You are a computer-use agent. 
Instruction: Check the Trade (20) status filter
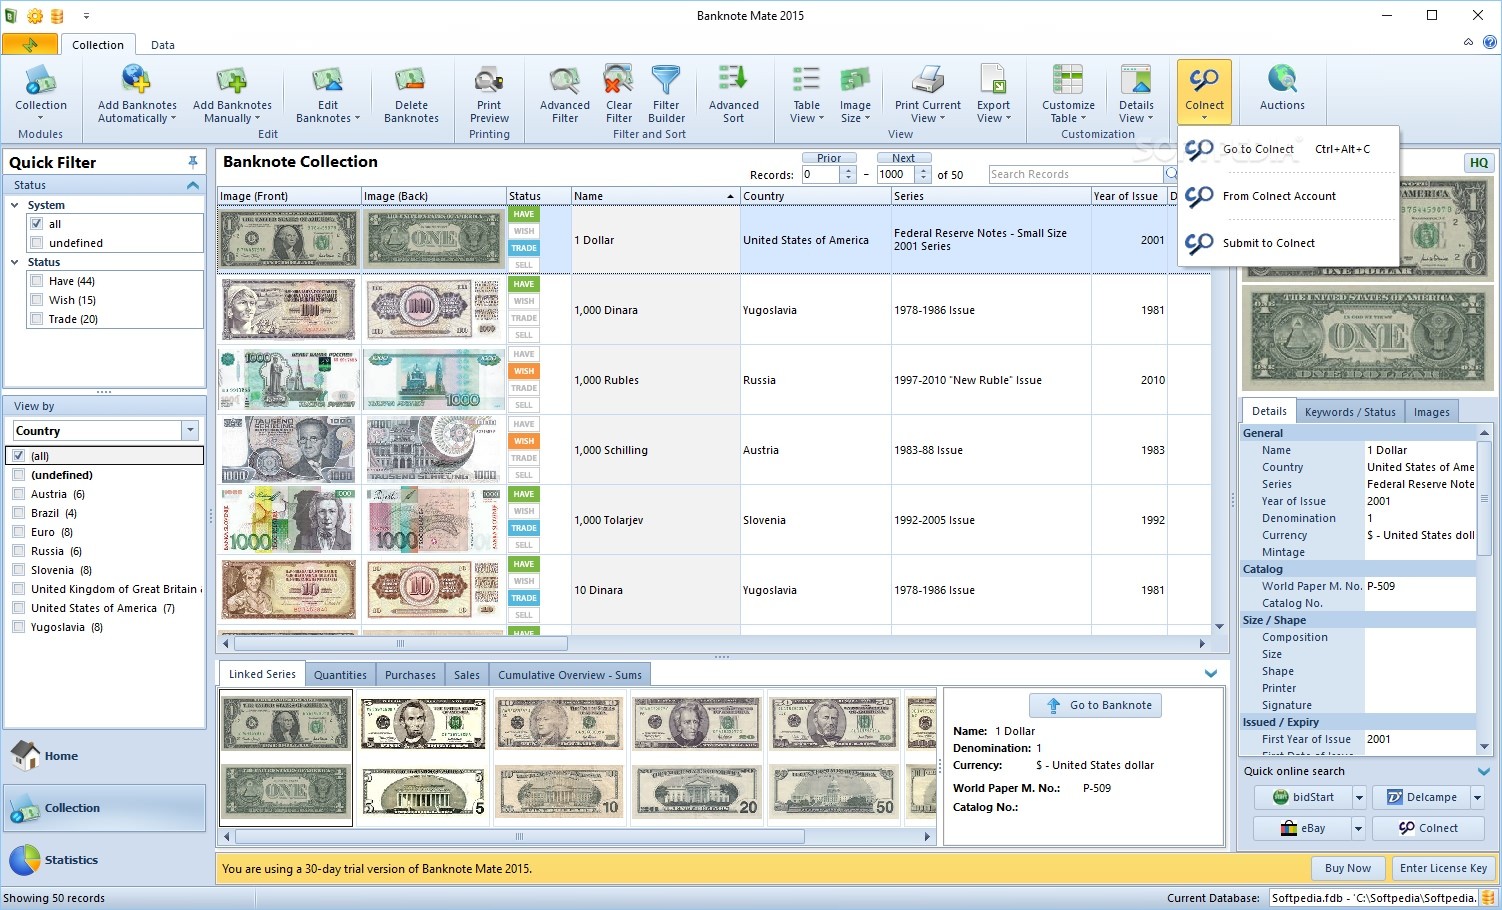point(37,319)
